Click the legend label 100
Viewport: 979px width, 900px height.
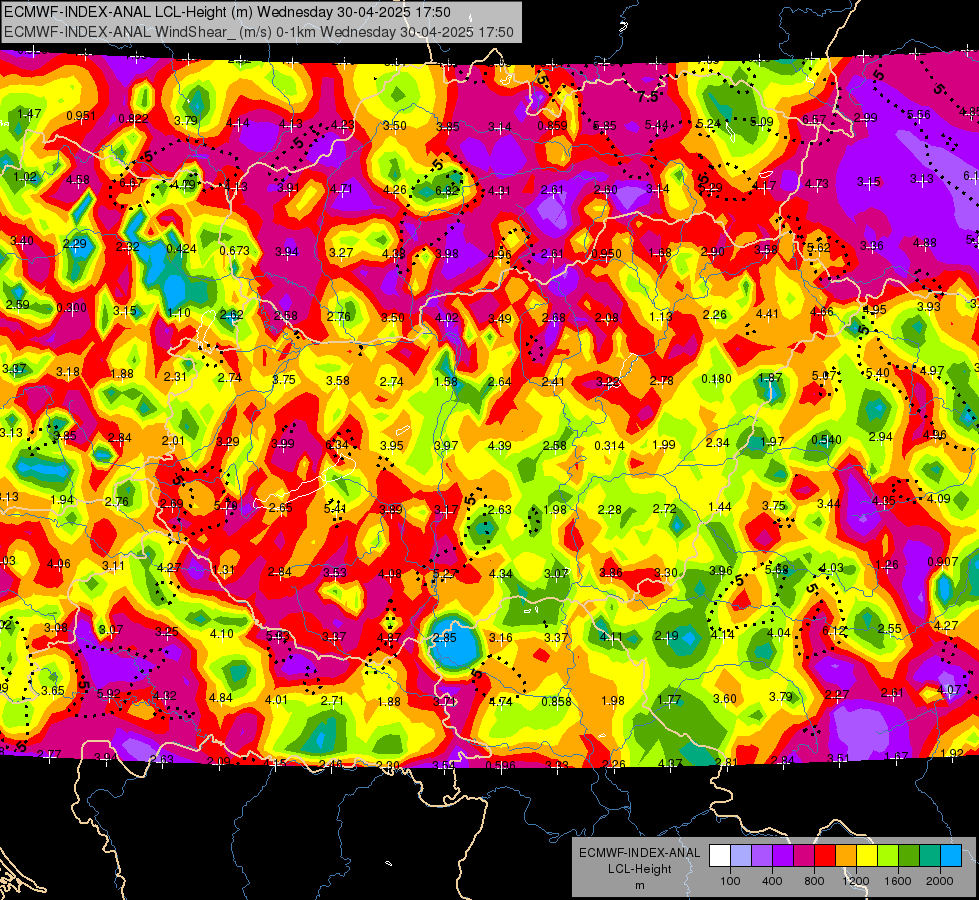[730, 881]
